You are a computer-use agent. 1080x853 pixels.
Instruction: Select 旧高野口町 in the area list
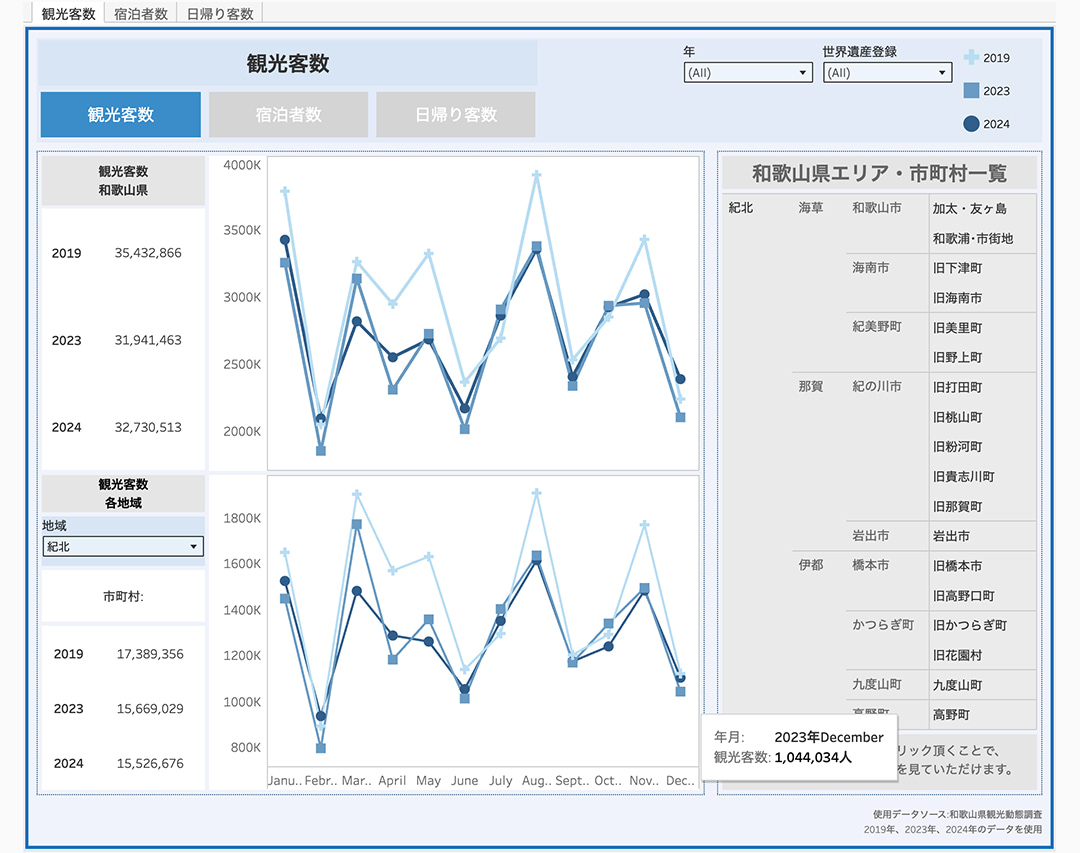click(x=963, y=596)
